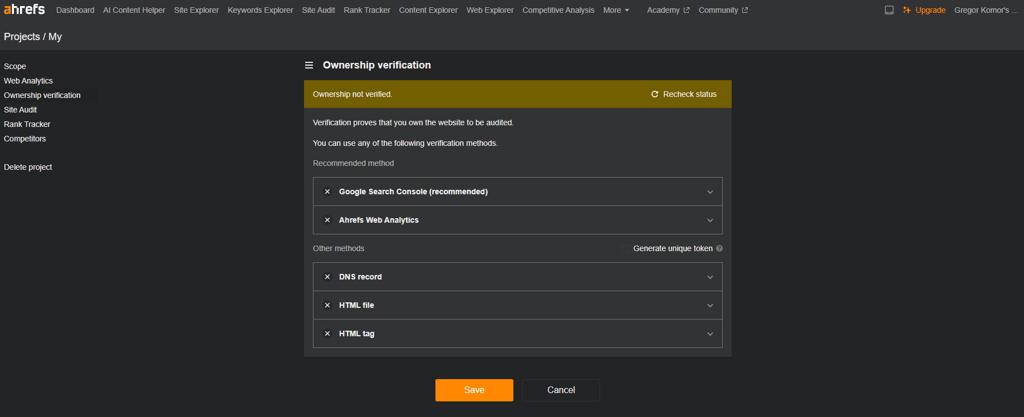Click the Cancel button
Screen dimensions: 1024x417
click(x=561, y=390)
